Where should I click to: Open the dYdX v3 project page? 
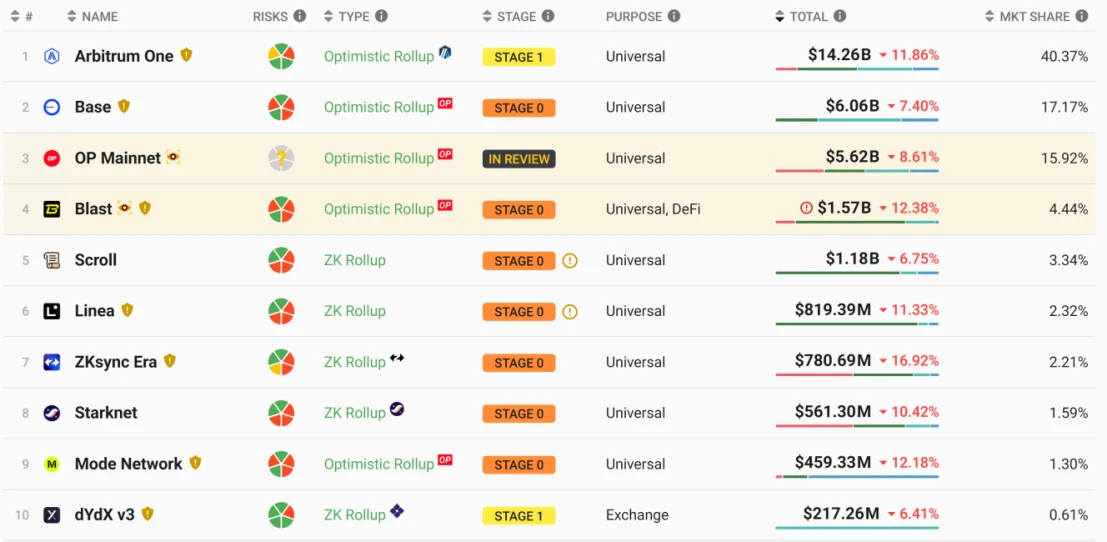coord(104,515)
